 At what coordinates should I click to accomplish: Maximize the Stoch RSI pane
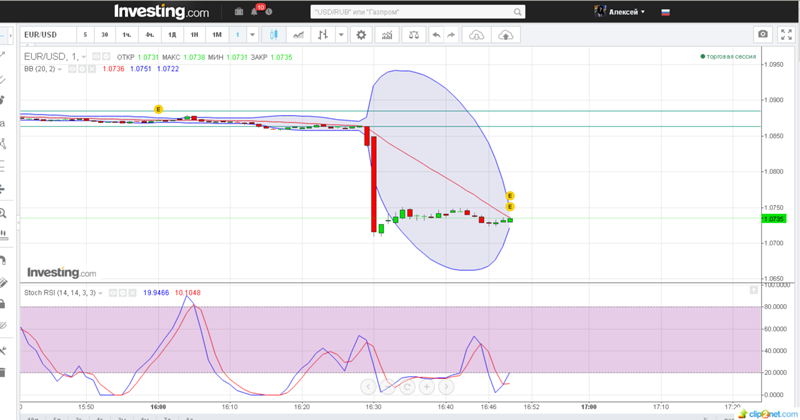(754, 290)
